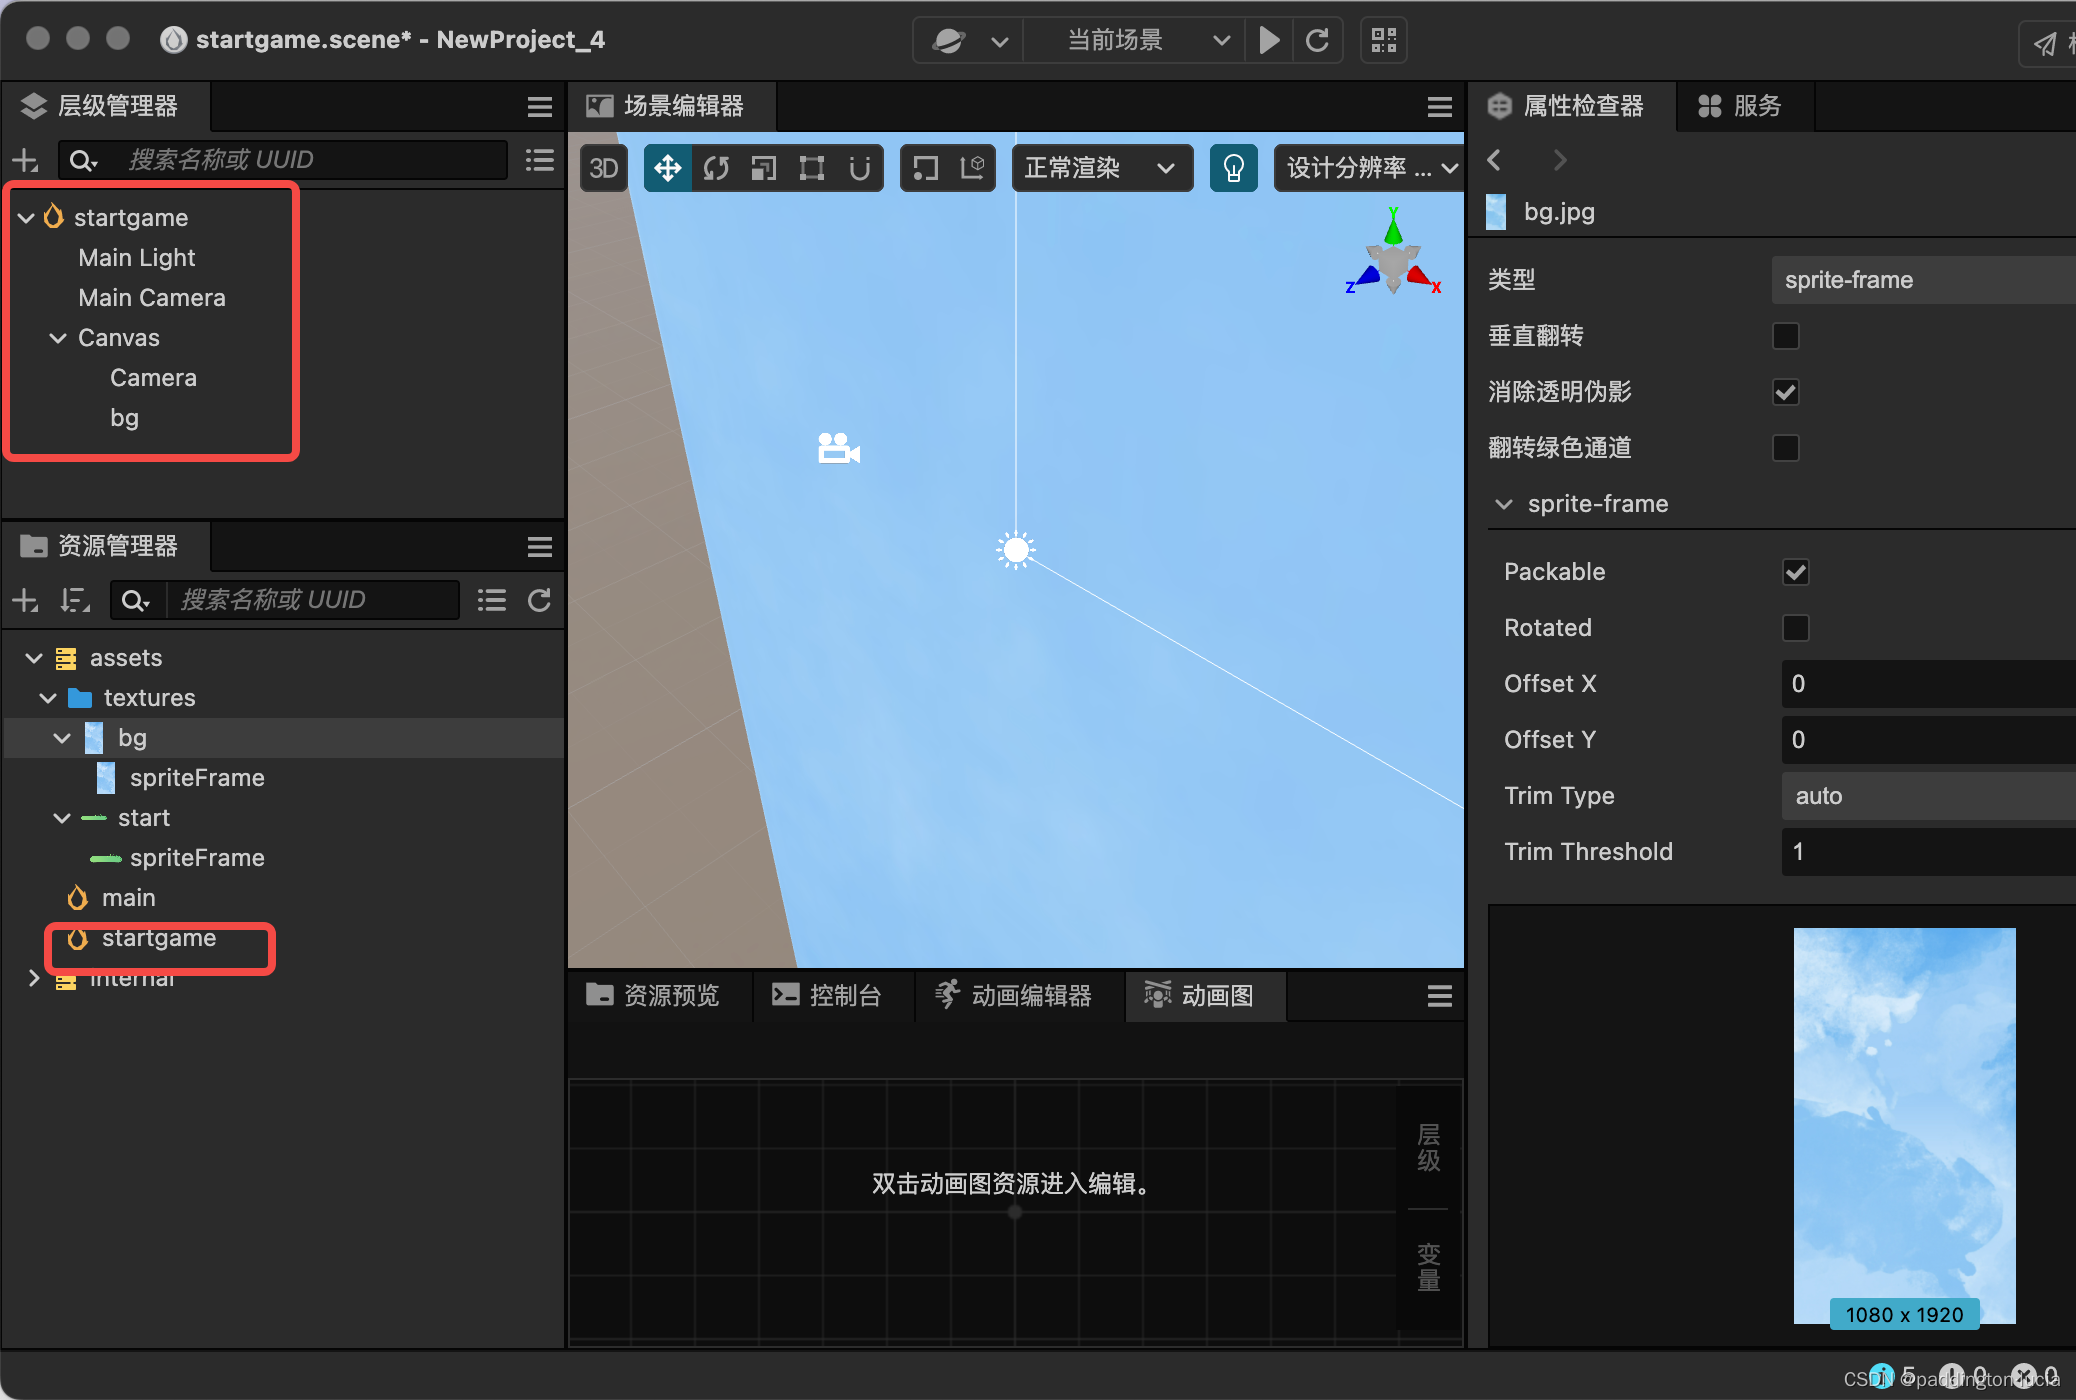This screenshot has width=2076, height=1400.
Task: Collapse the textures folder
Action: (x=47, y=698)
